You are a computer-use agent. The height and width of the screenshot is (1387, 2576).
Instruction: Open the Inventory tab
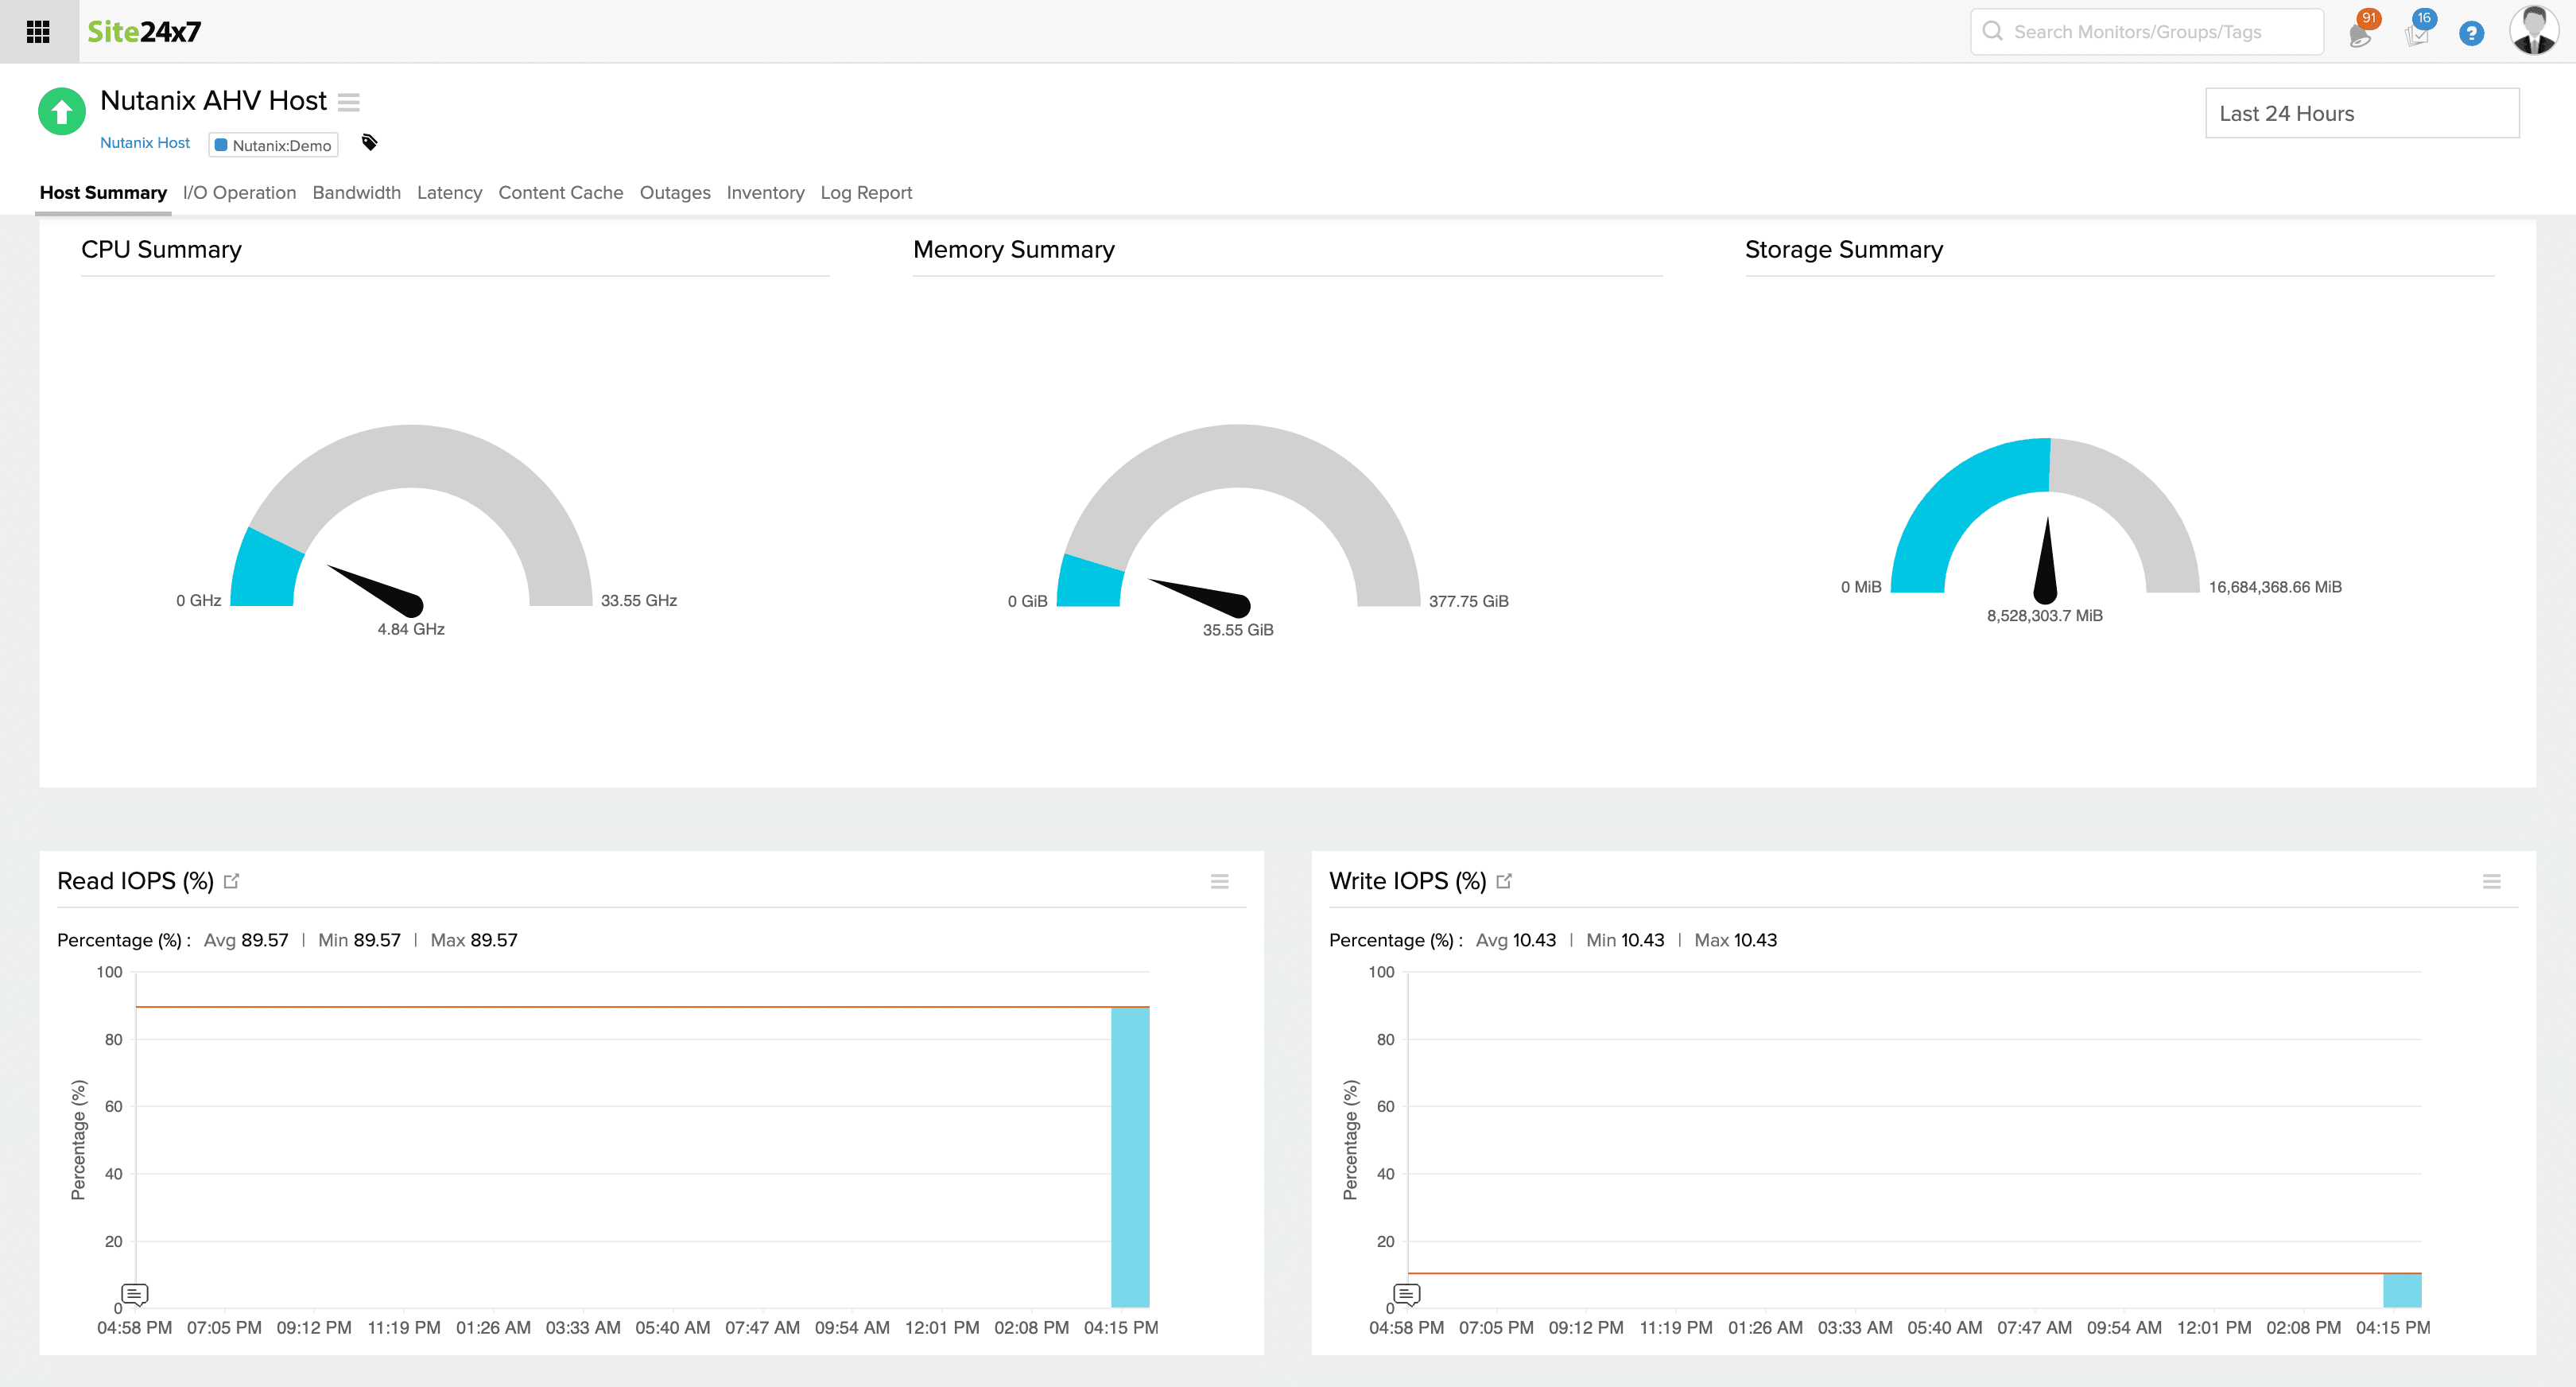coord(765,192)
